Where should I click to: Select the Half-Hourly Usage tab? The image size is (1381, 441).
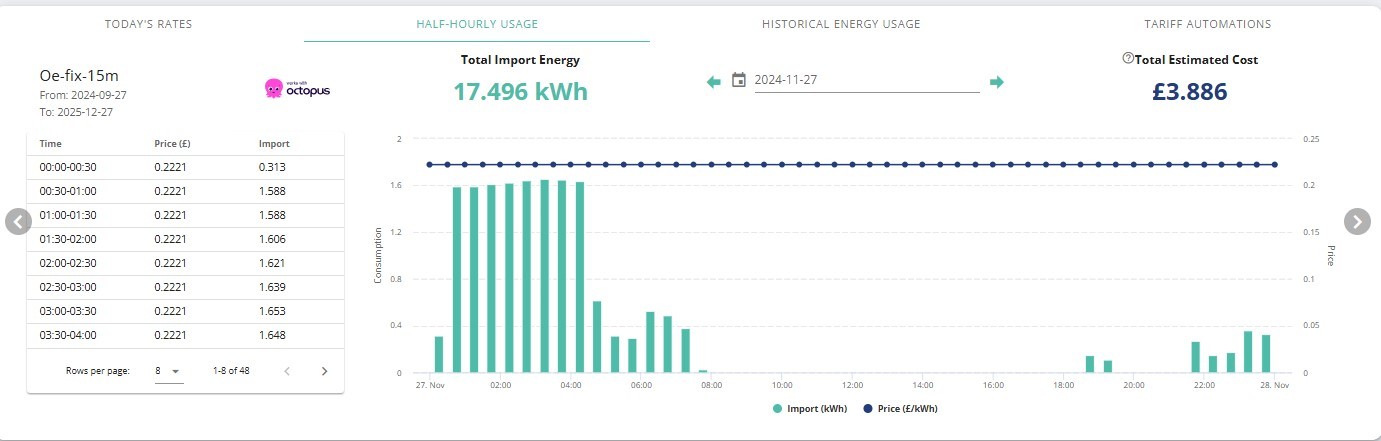[476, 24]
